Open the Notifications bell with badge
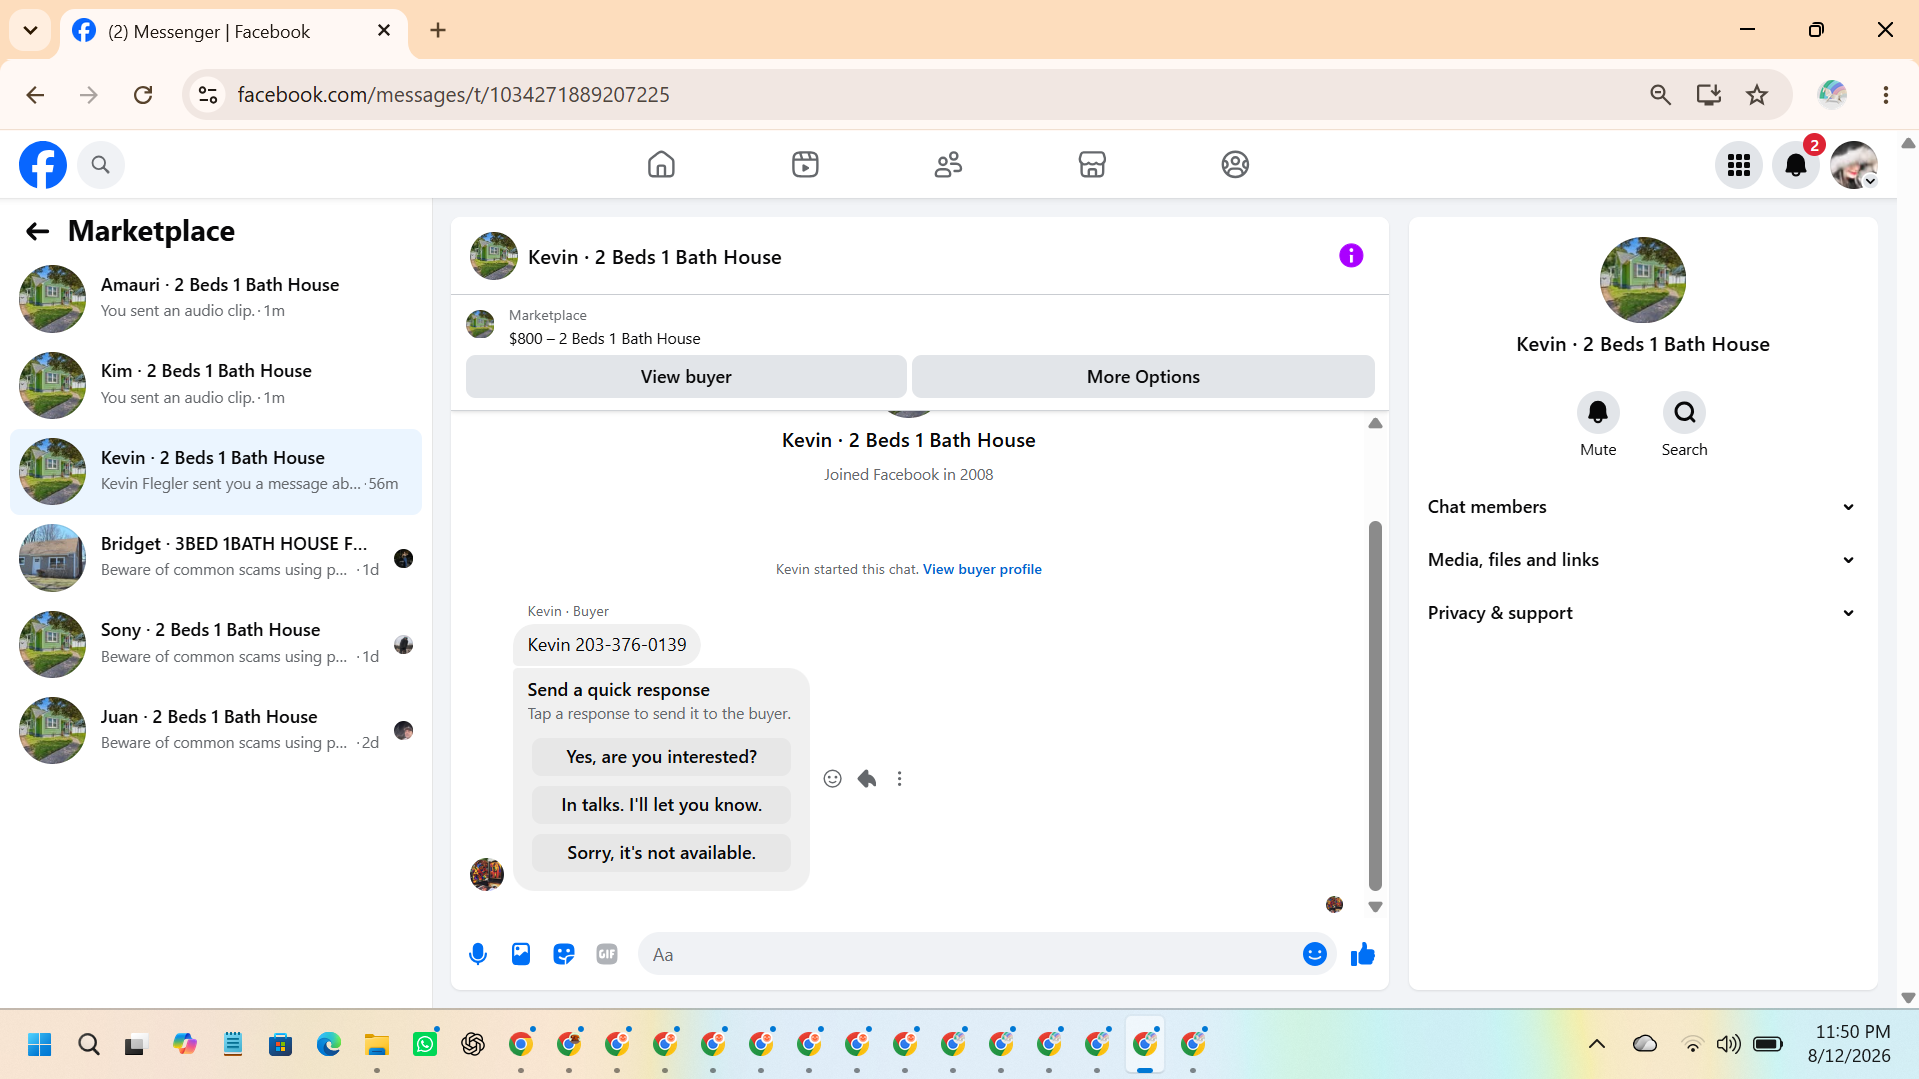 (x=1796, y=165)
